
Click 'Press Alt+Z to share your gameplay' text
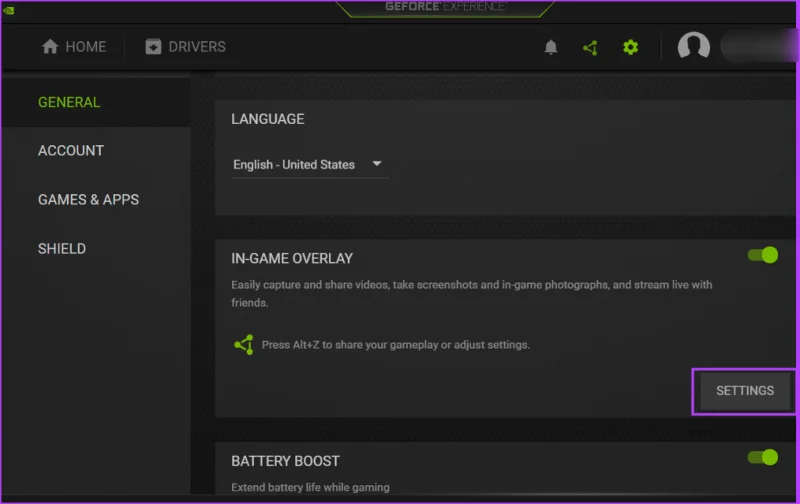point(395,345)
